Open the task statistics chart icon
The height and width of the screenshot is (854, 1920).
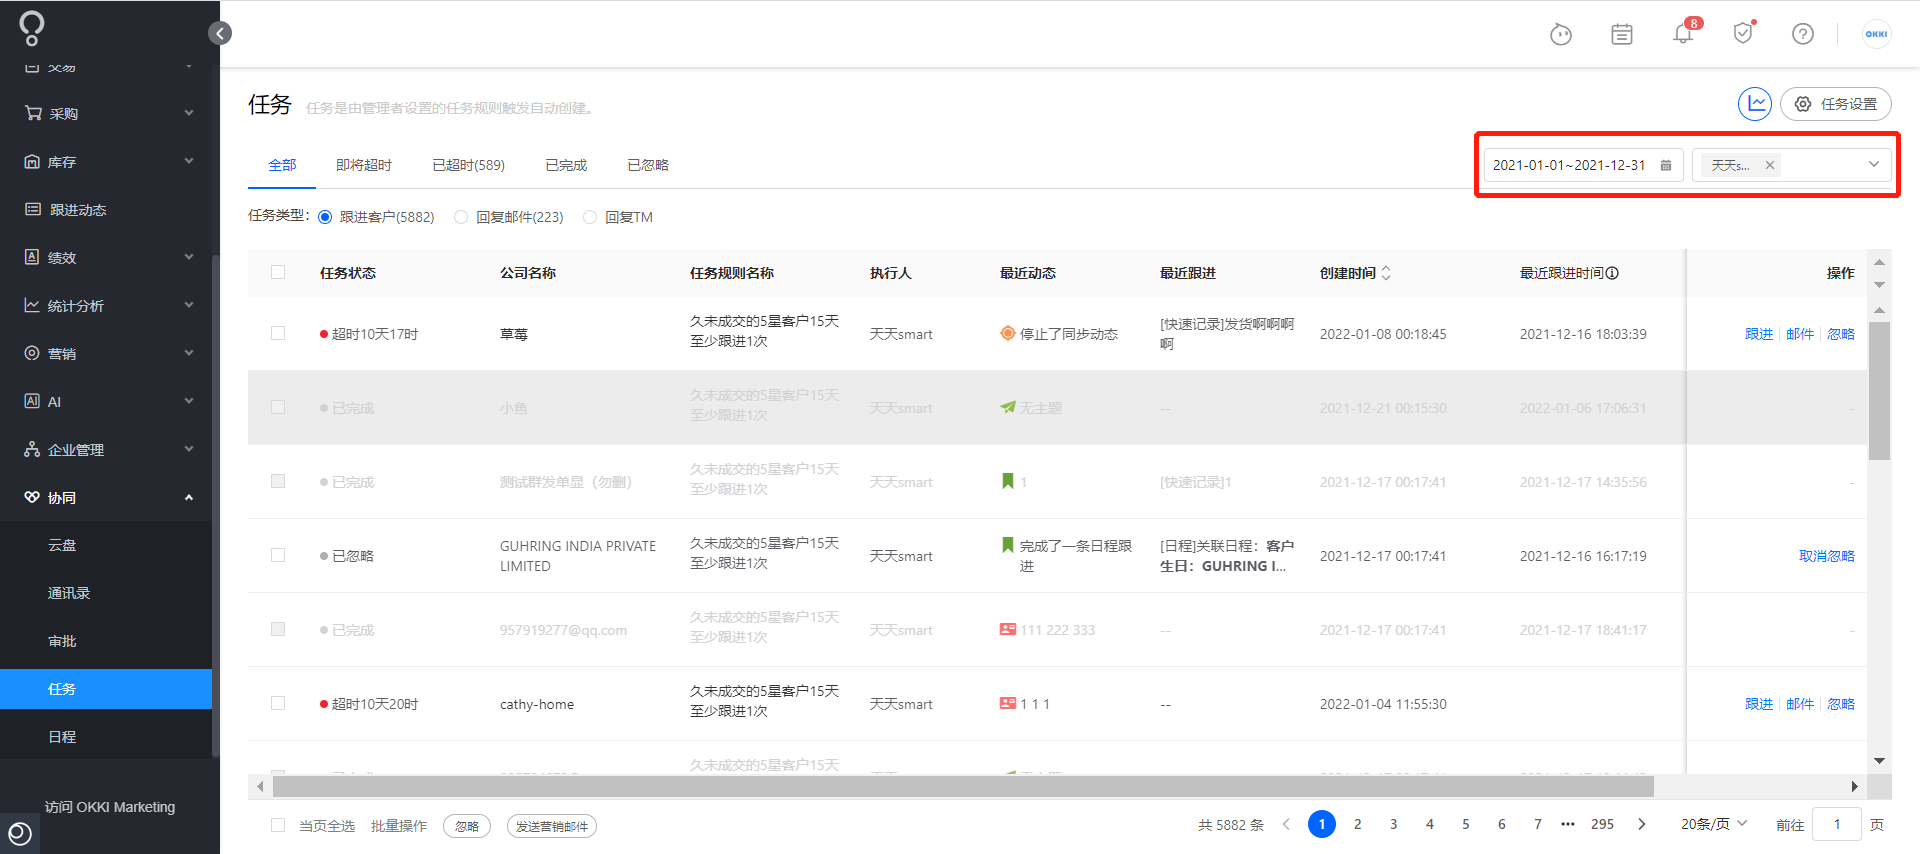[x=1755, y=104]
